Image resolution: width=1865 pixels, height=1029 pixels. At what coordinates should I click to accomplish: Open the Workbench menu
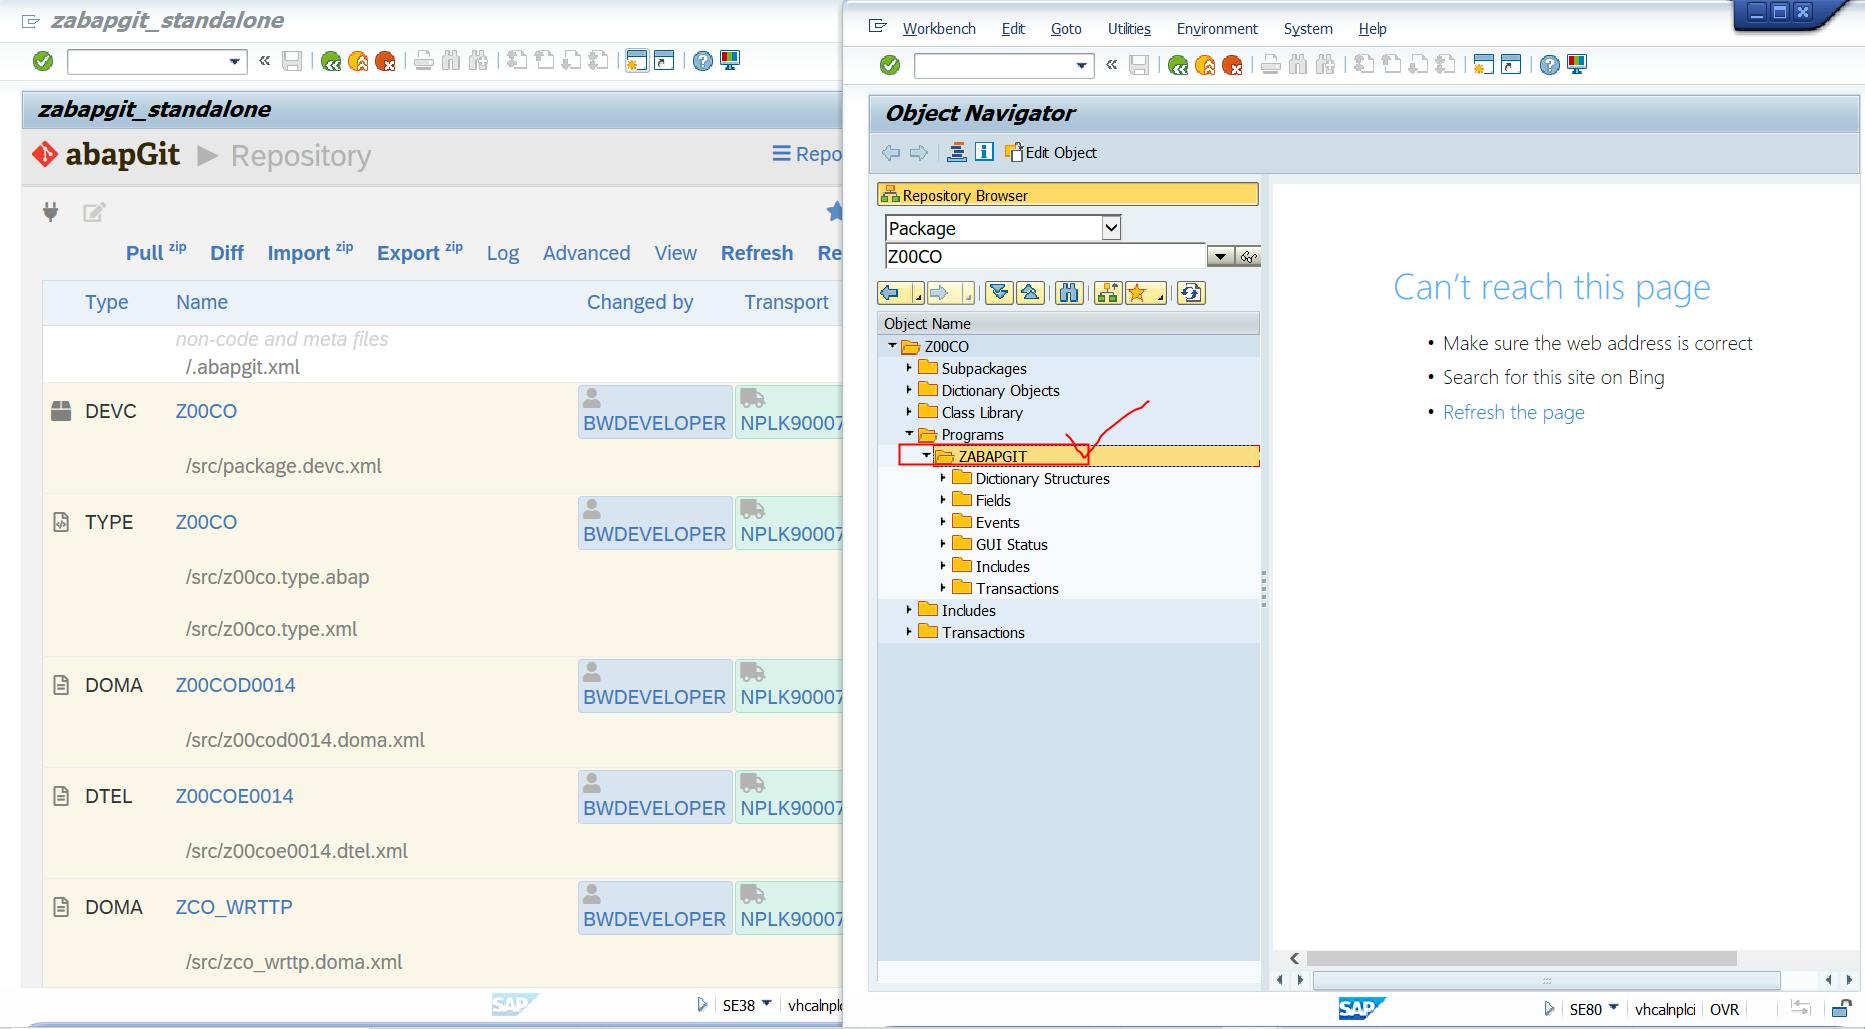pos(938,29)
